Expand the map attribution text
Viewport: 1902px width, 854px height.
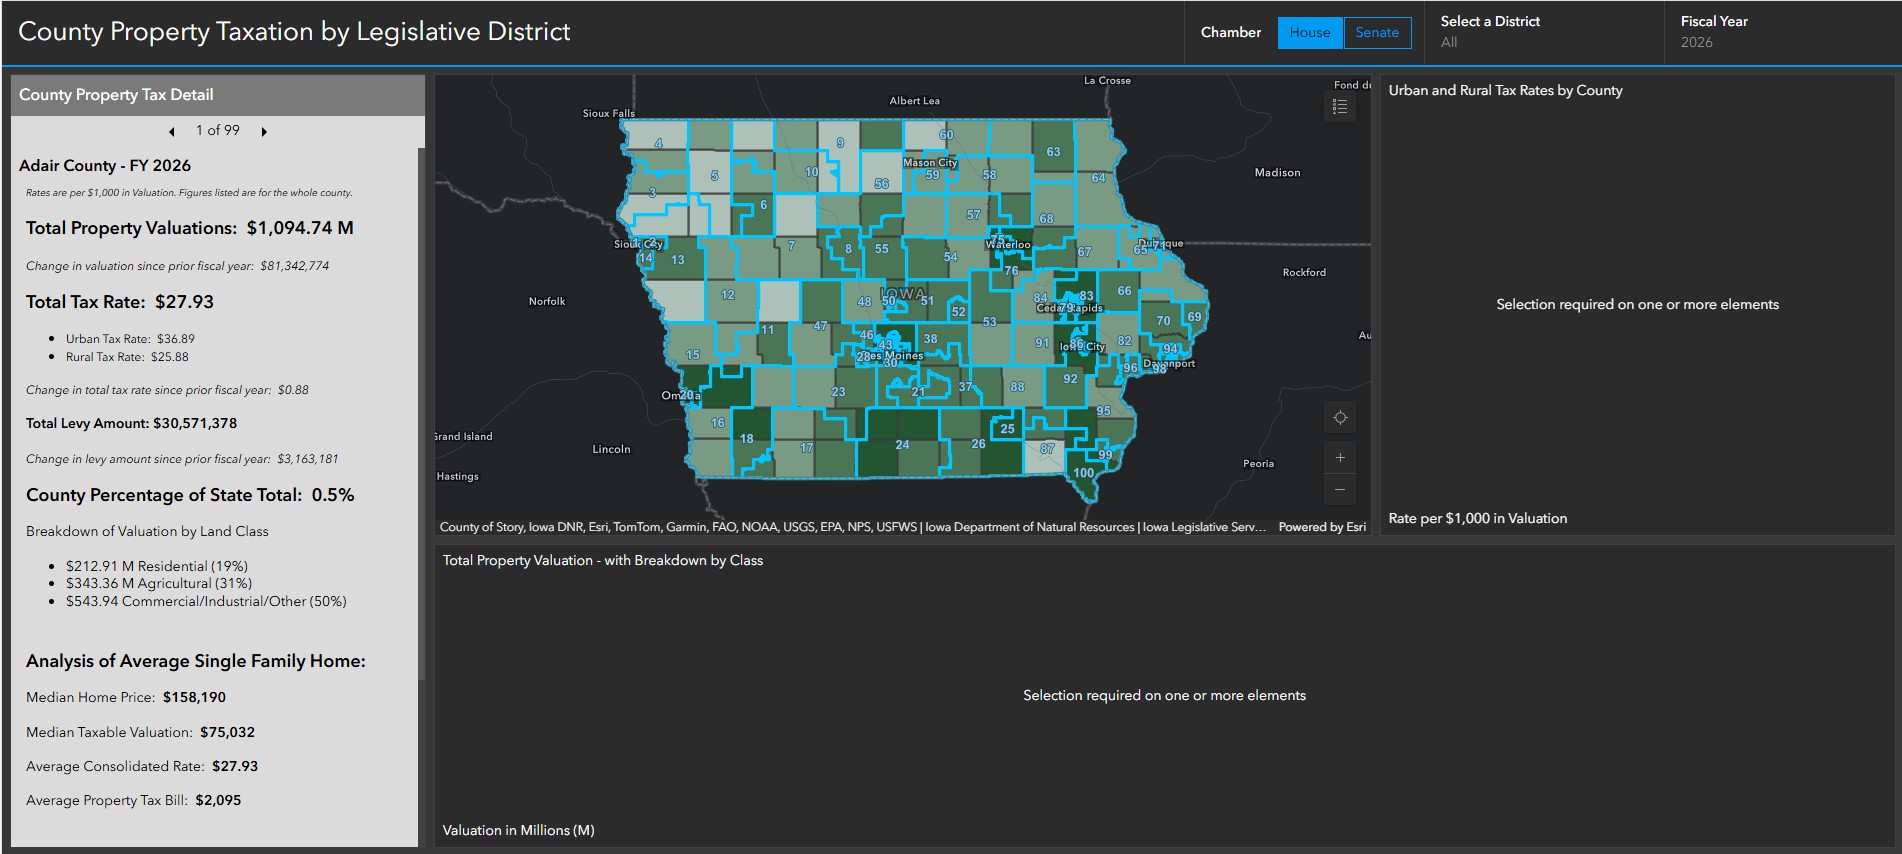coord(850,527)
